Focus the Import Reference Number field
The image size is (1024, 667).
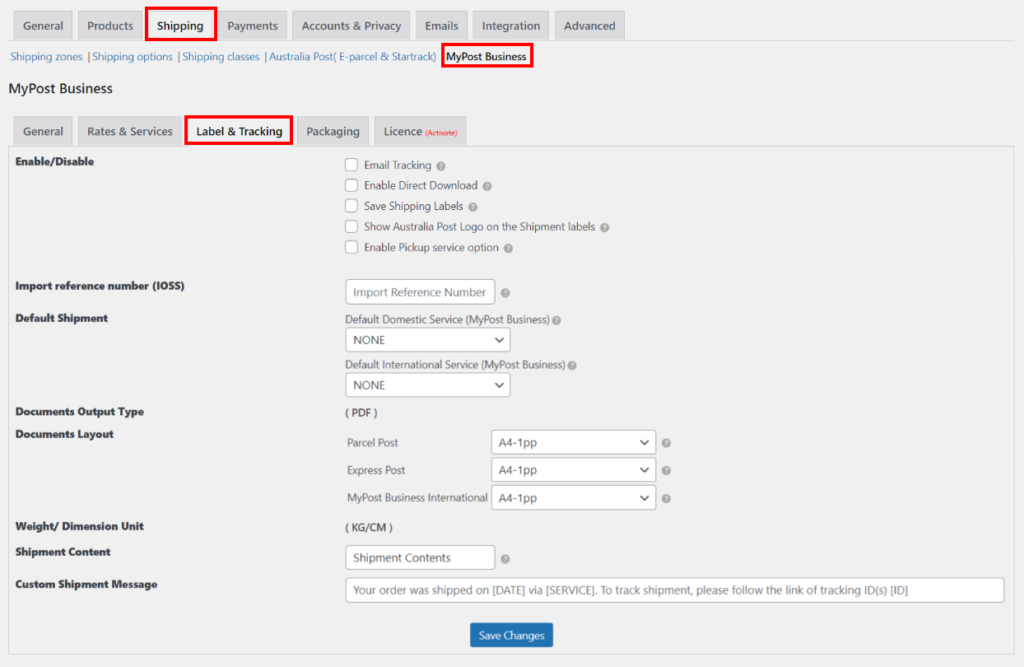click(420, 292)
